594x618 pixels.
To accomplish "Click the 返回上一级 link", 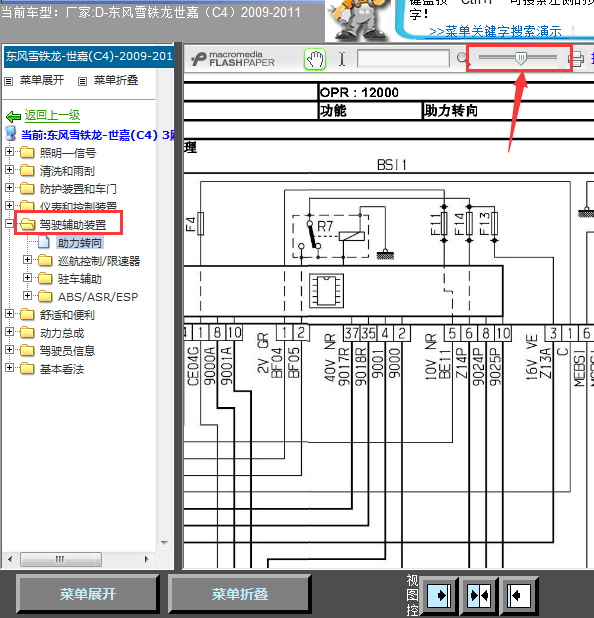I will click(x=52, y=115).
